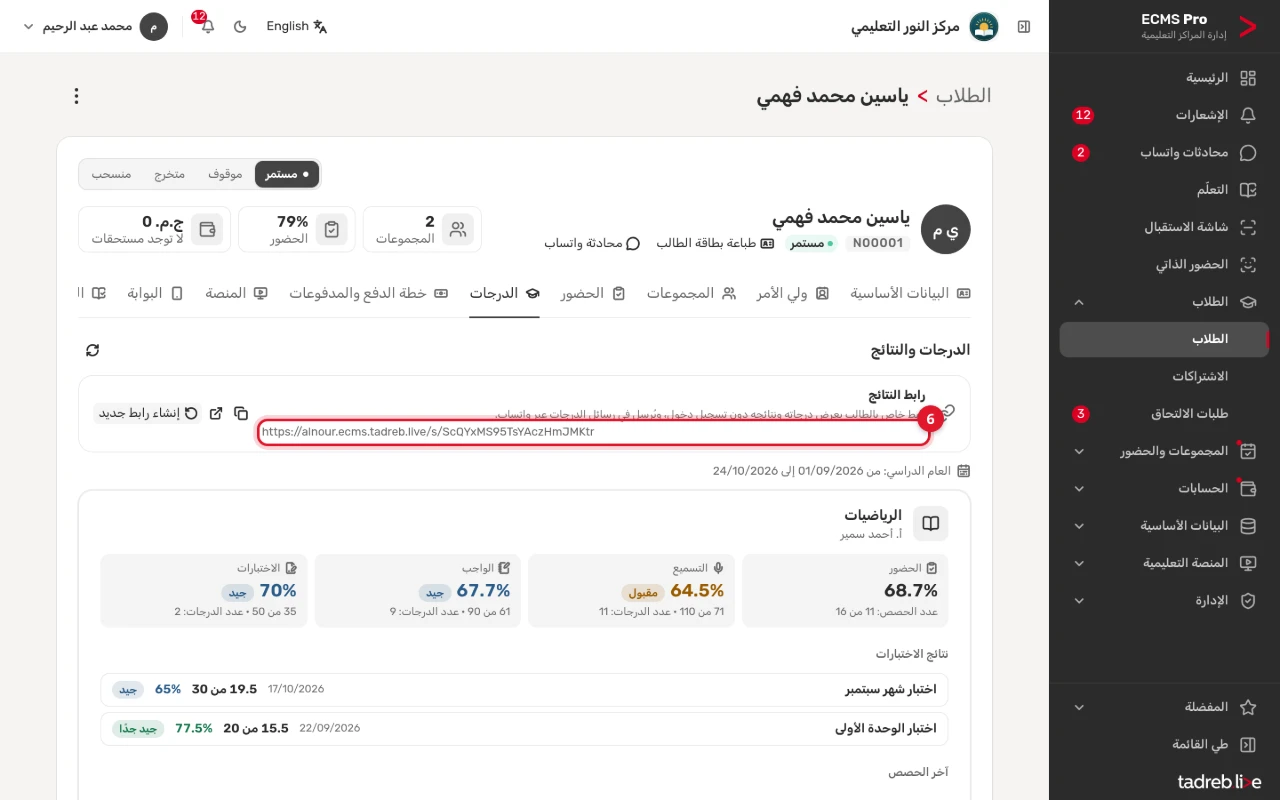Open the البوابة tab
The height and width of the screenshot is (800, 1280).
[x=155, y=293]
